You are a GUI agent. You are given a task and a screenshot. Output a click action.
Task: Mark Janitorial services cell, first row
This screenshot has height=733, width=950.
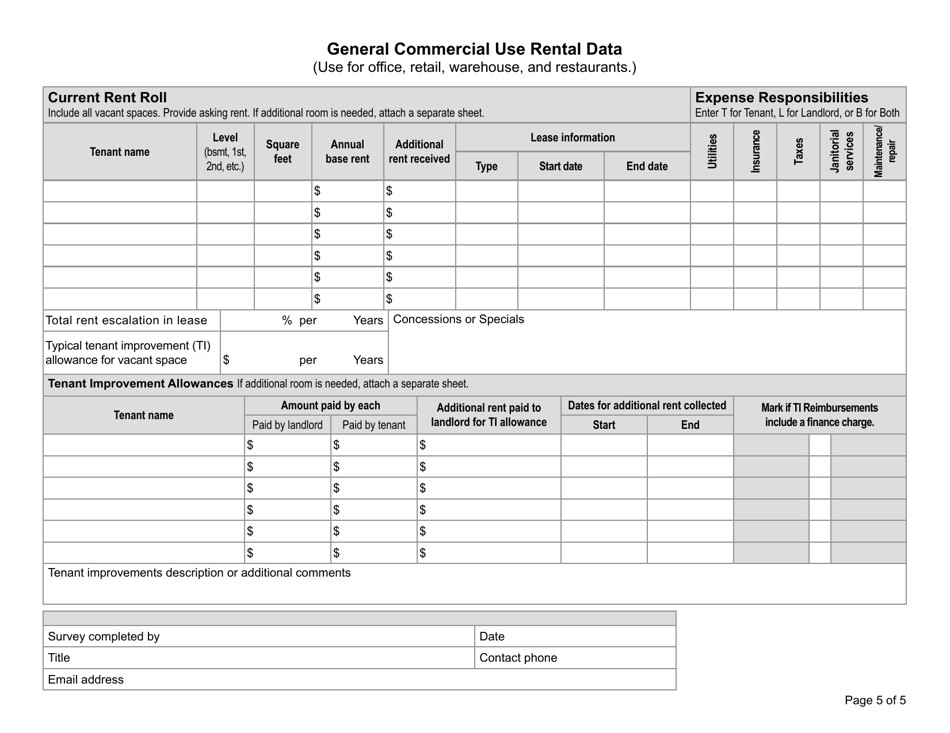point(843,189)
